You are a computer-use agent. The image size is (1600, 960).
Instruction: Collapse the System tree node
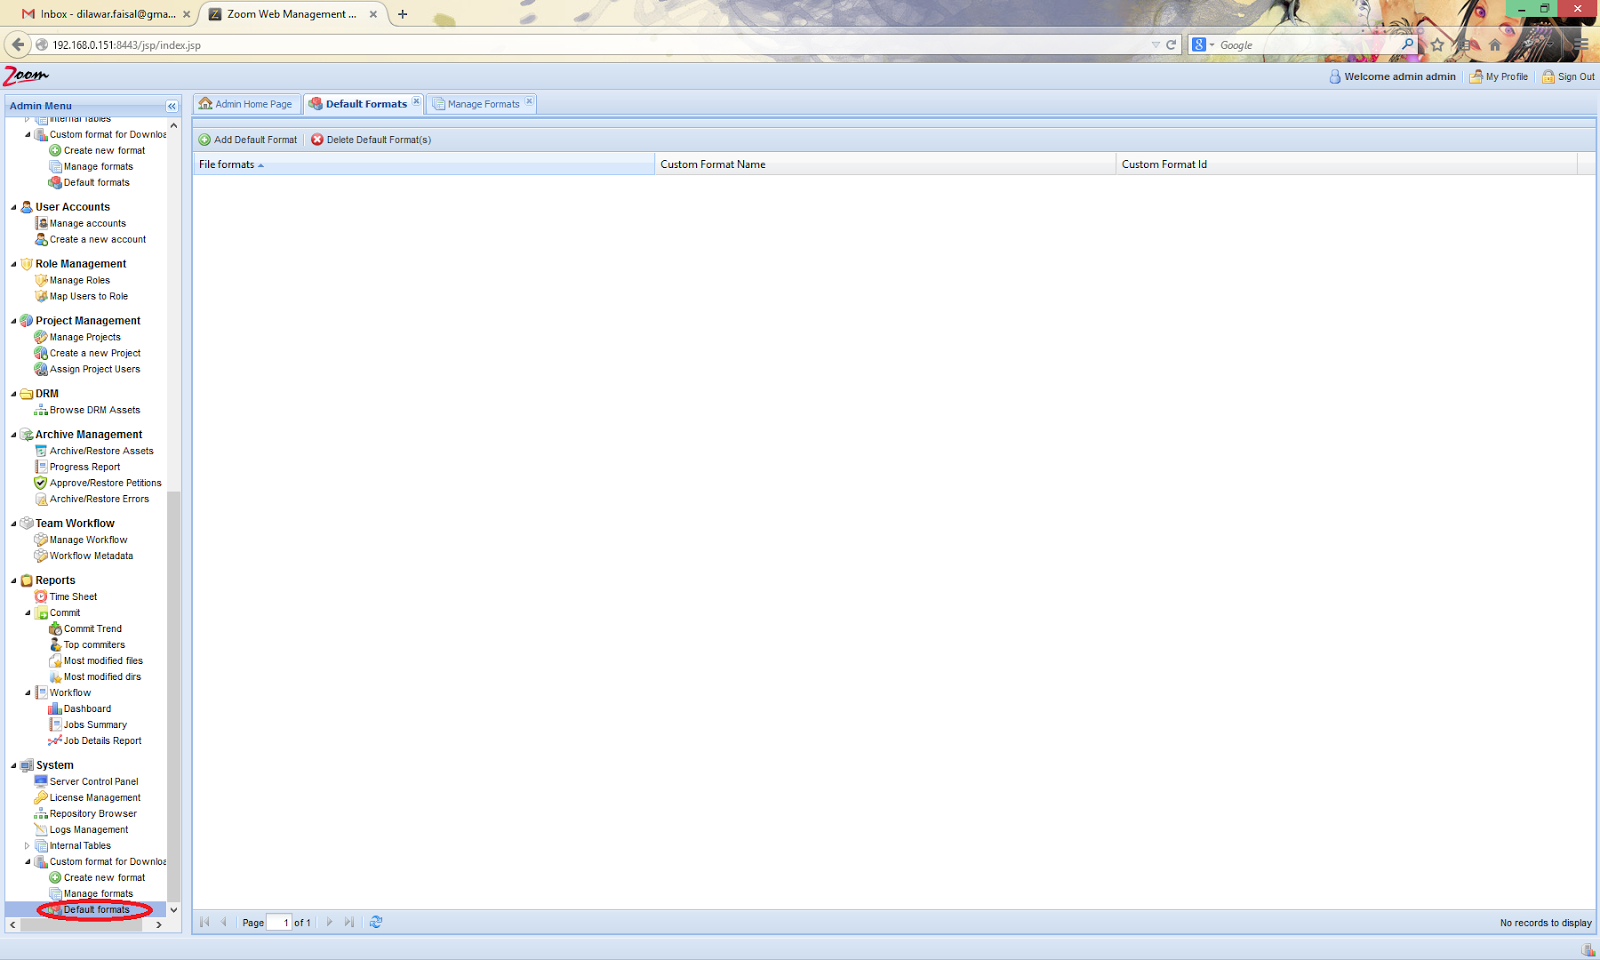click(x=14, y=766)
